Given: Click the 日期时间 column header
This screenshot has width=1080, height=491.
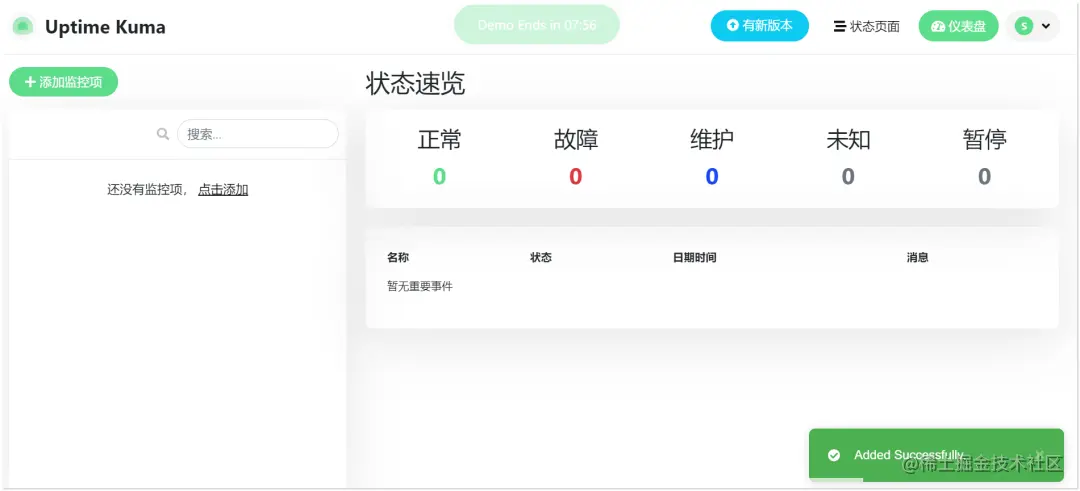Looking at the screenshot, I should pyautogui.click(x=694, y=258).
